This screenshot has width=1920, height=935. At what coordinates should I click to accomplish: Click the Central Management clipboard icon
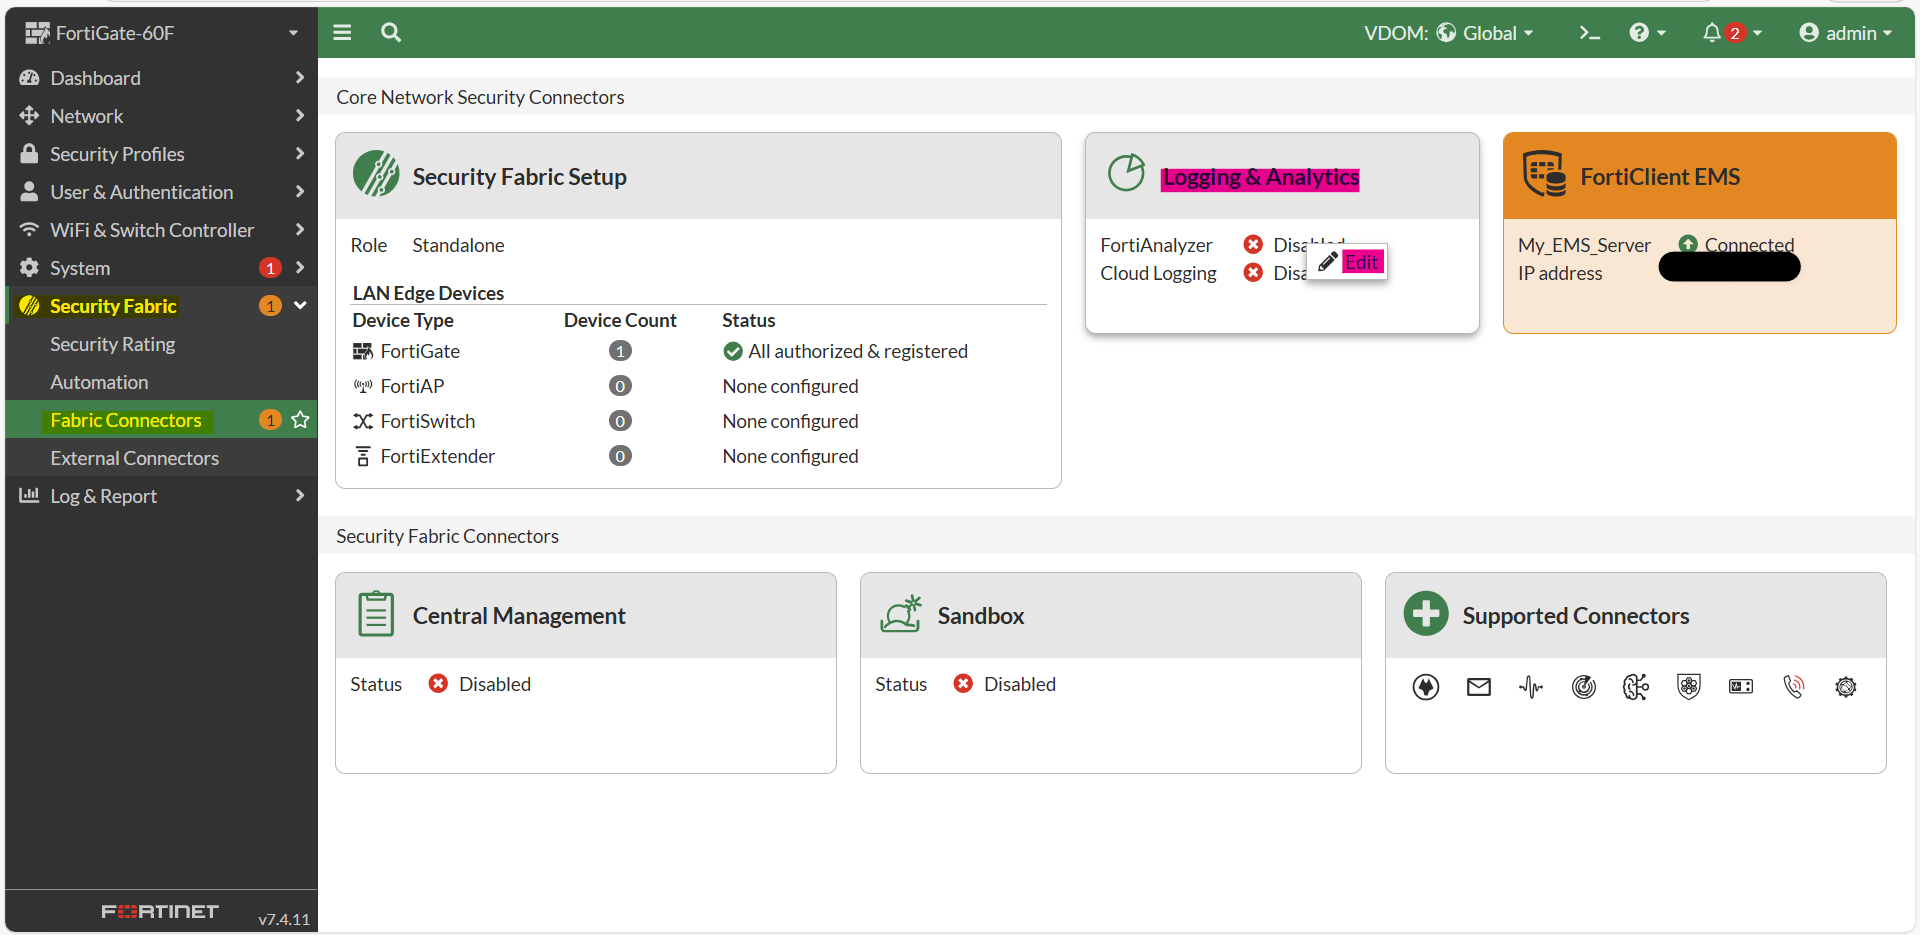pyautogui.click(x=376, y=614)
